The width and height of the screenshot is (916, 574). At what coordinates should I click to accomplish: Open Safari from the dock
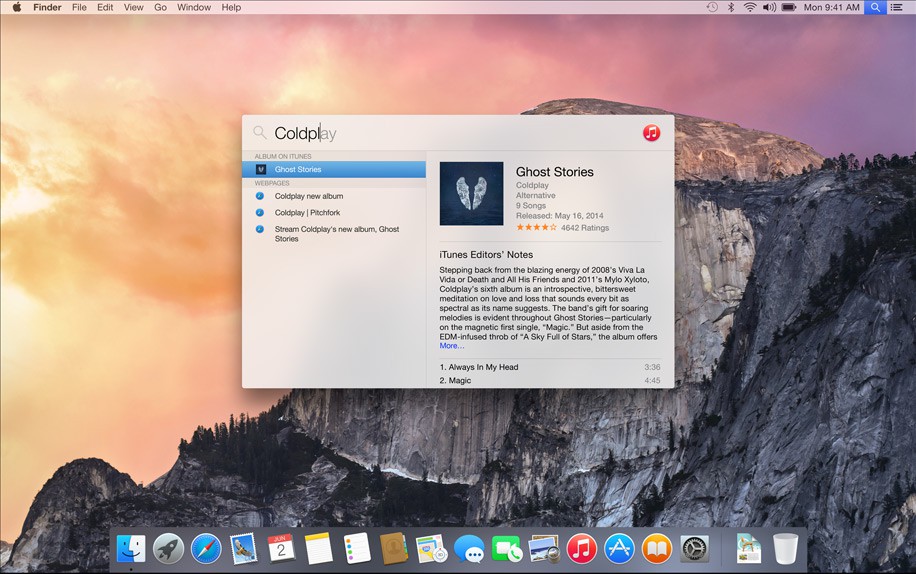point(206,548)
